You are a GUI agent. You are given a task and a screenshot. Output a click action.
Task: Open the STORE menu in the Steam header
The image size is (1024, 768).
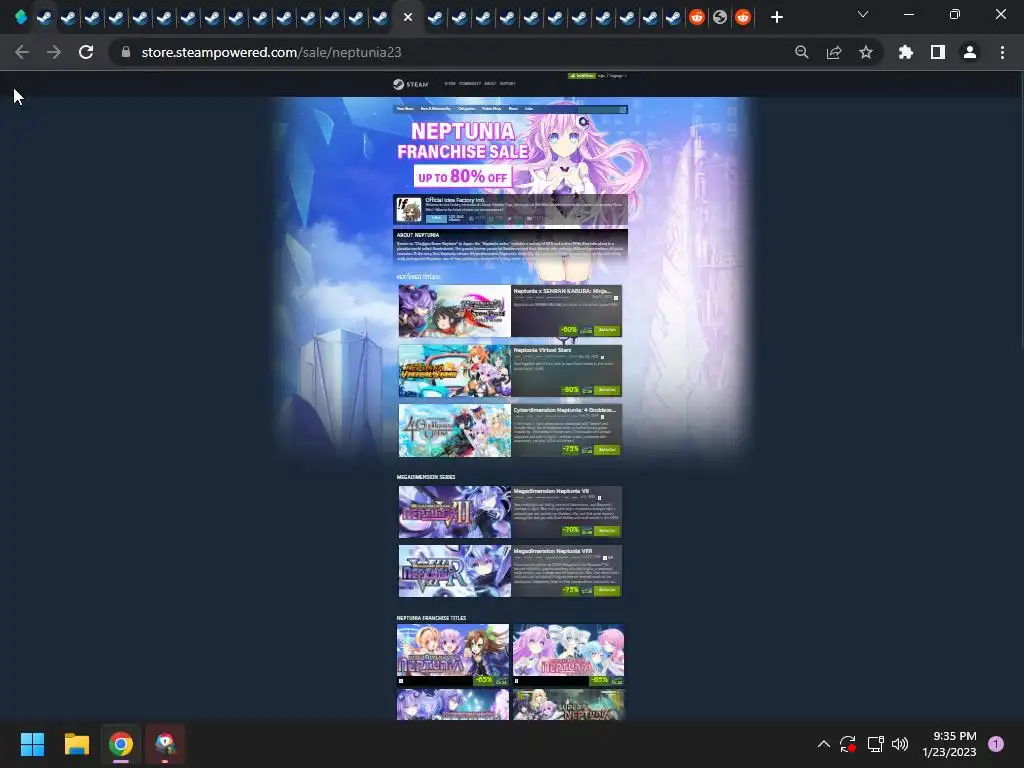450,84
